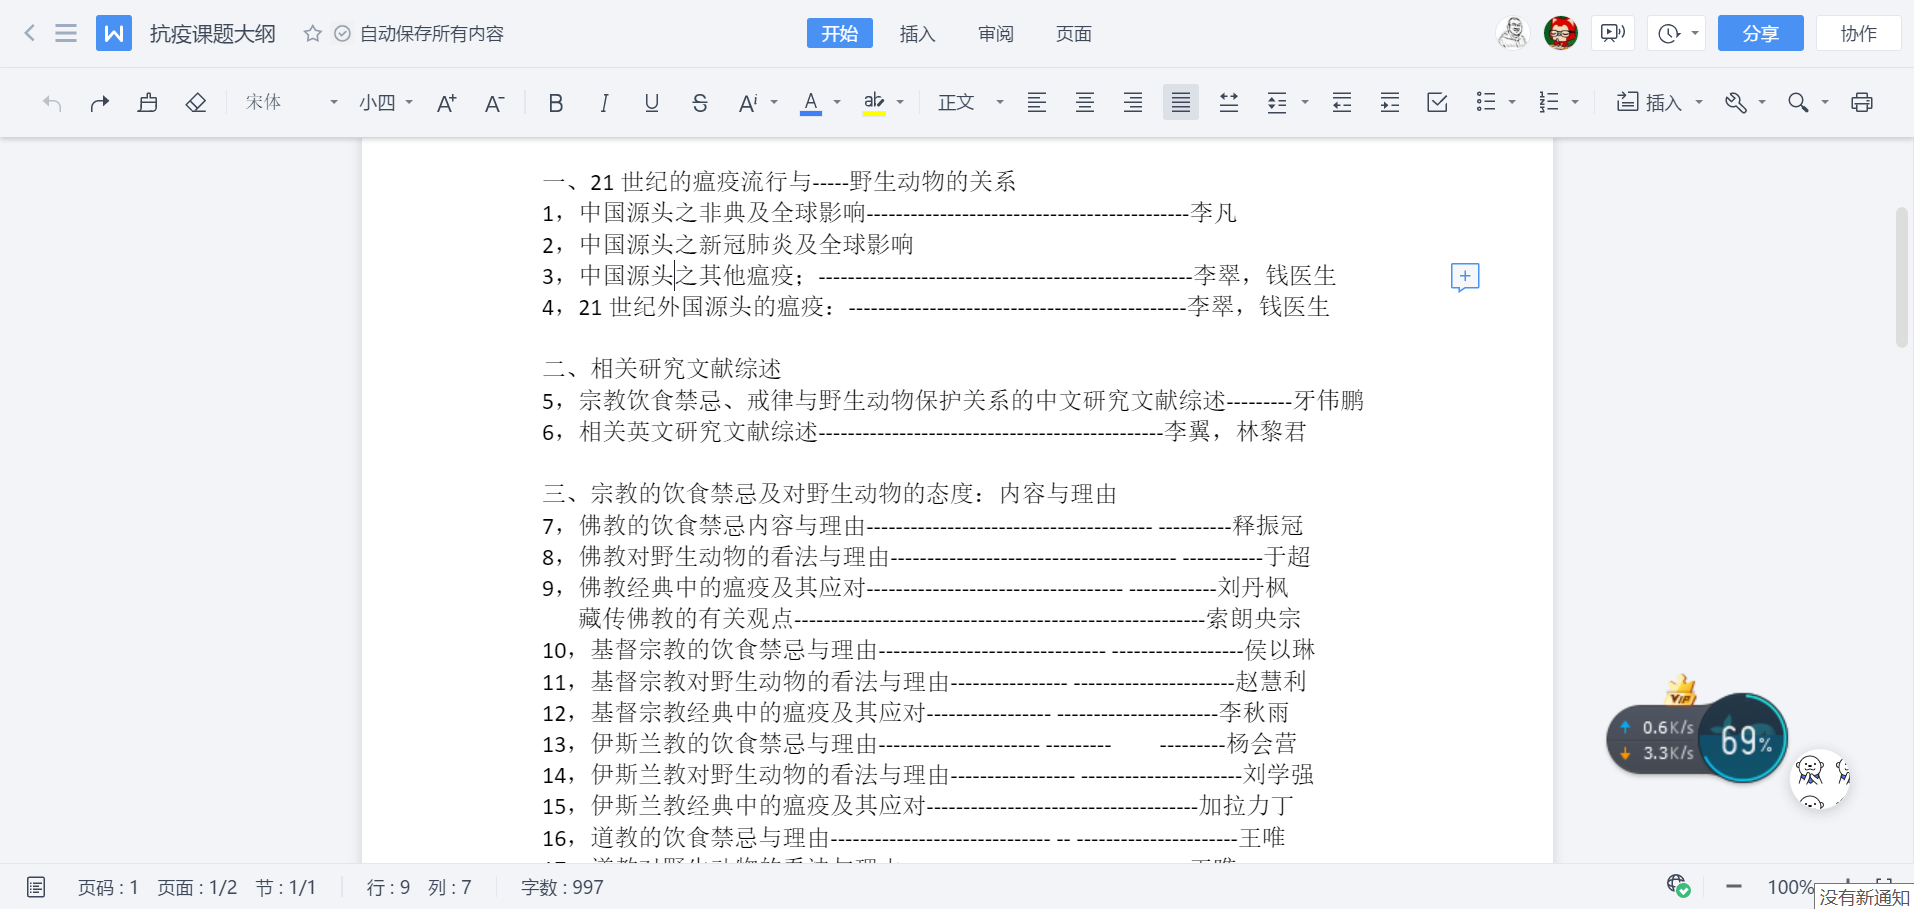
Task: Open the 宋体 font family dropdown
Action: tap(290, 102)
